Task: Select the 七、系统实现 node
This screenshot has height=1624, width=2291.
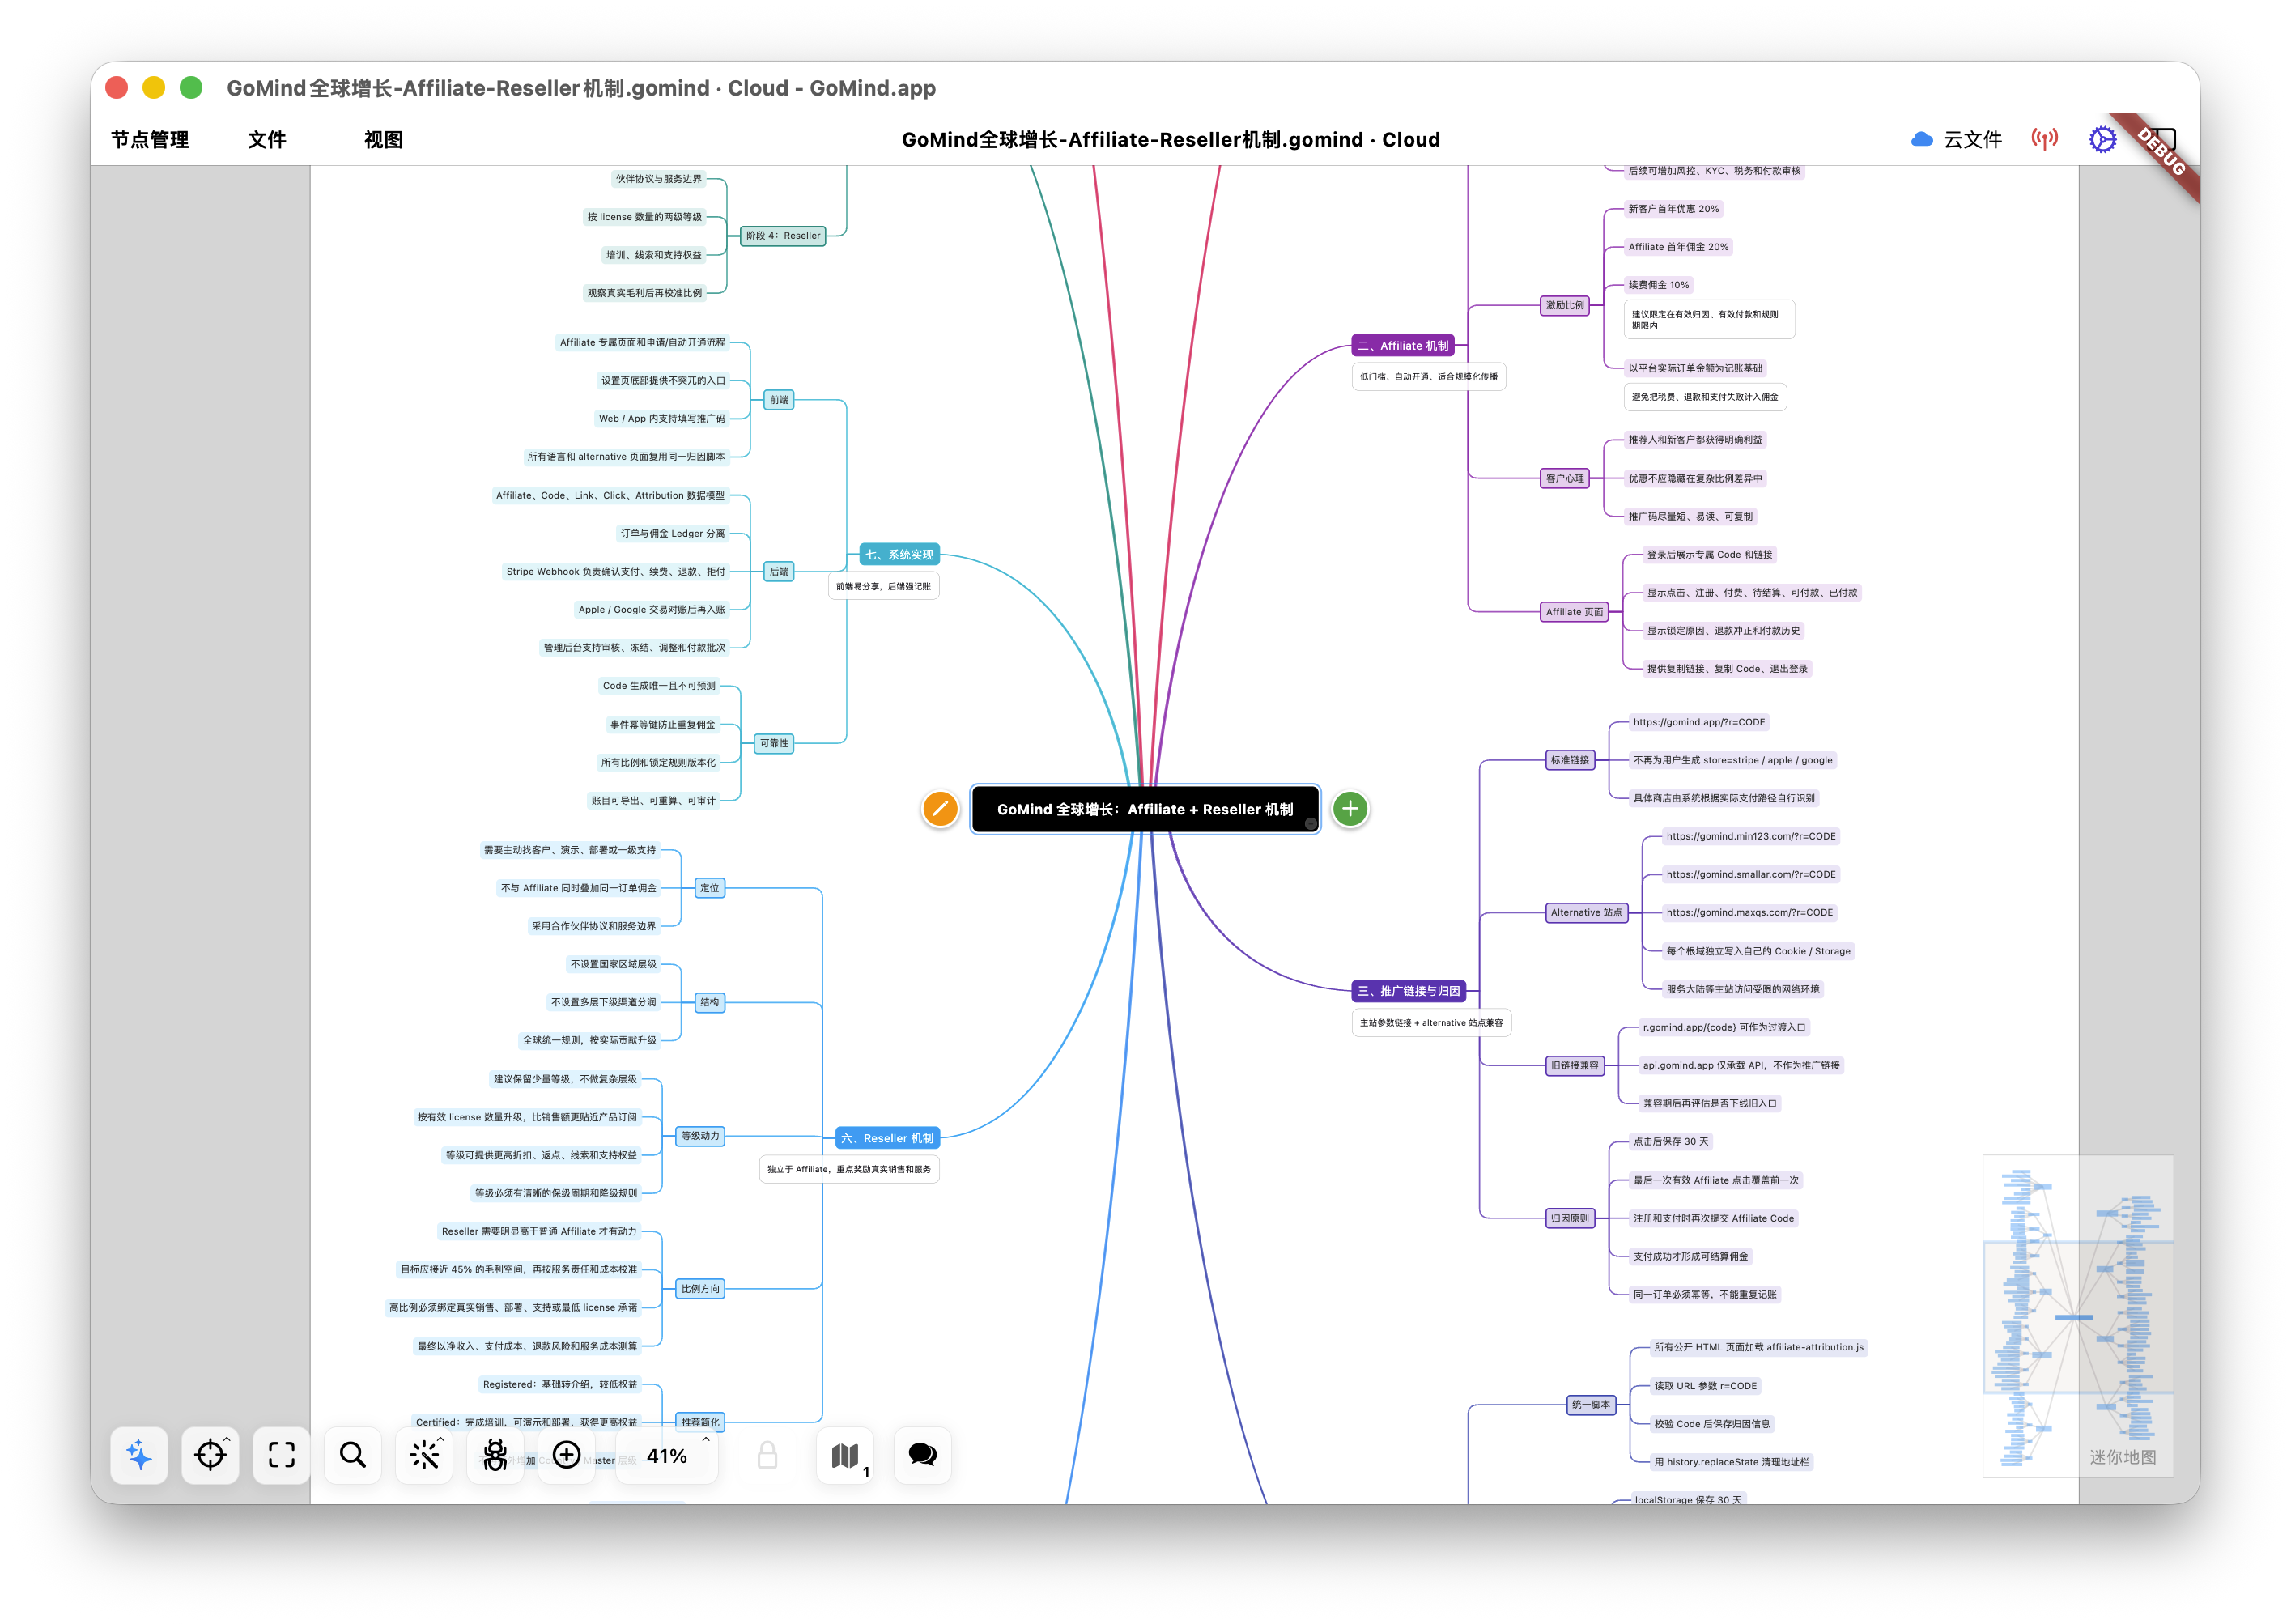Action: pos(899,555)
